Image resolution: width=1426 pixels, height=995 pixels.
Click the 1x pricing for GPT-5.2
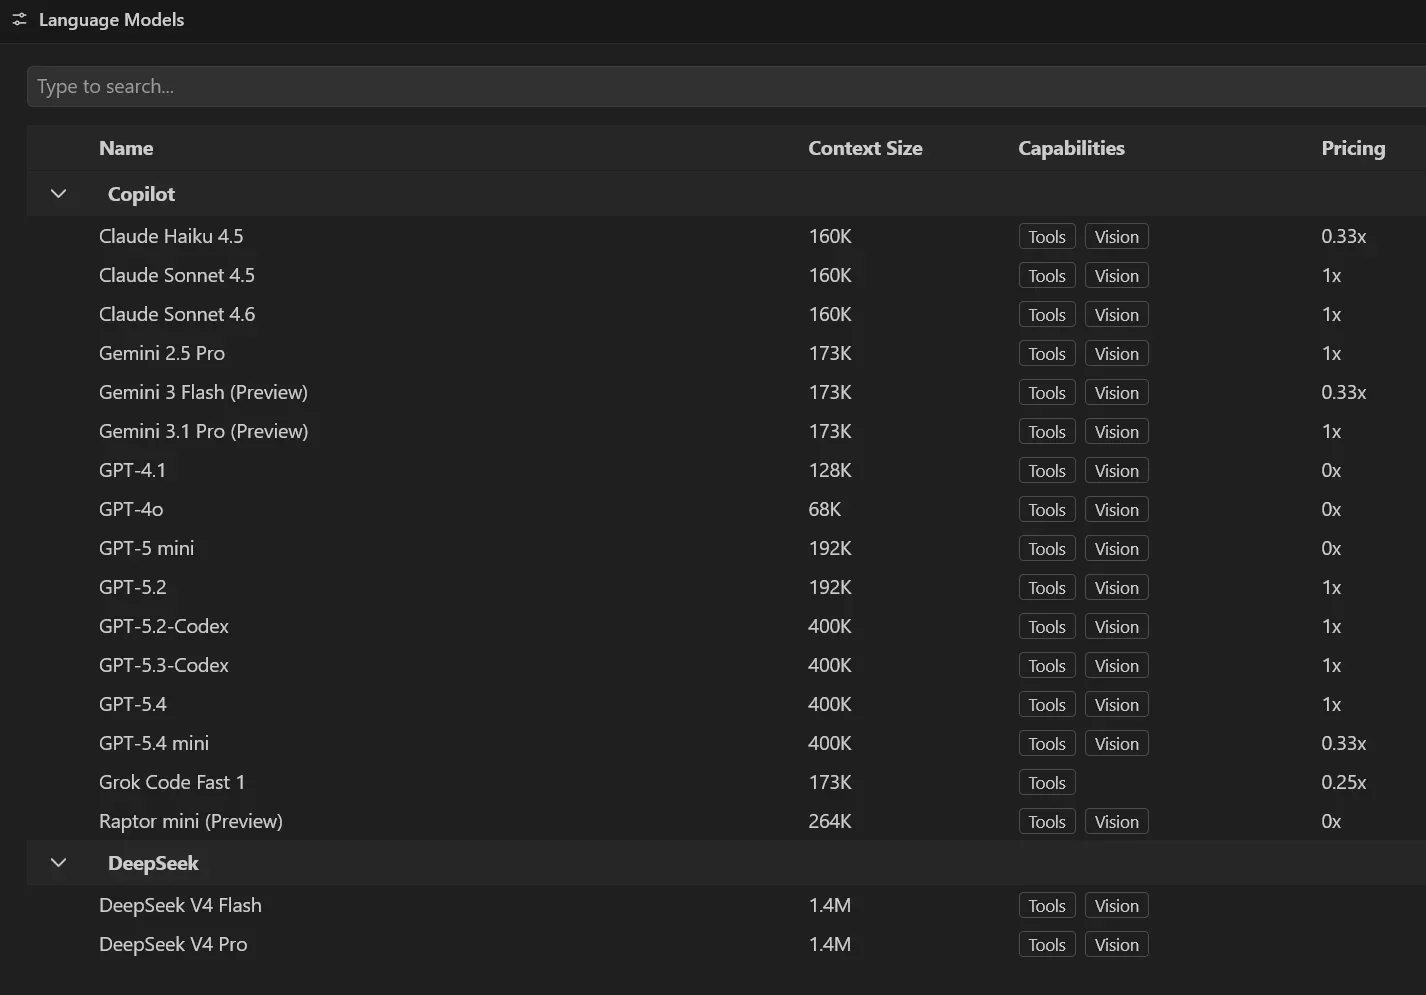[1331, 587]
